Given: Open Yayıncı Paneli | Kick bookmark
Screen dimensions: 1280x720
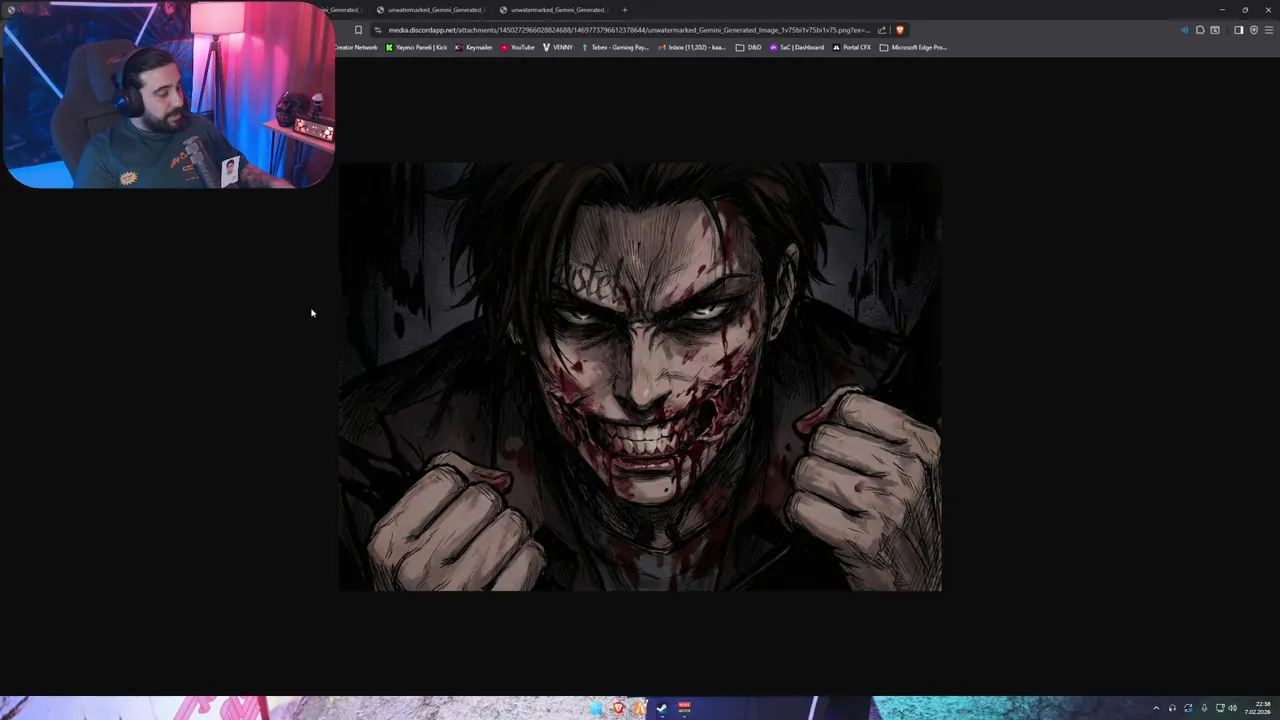Looking at the screenshot, I should pyautogui.click(x=416, y=47).
